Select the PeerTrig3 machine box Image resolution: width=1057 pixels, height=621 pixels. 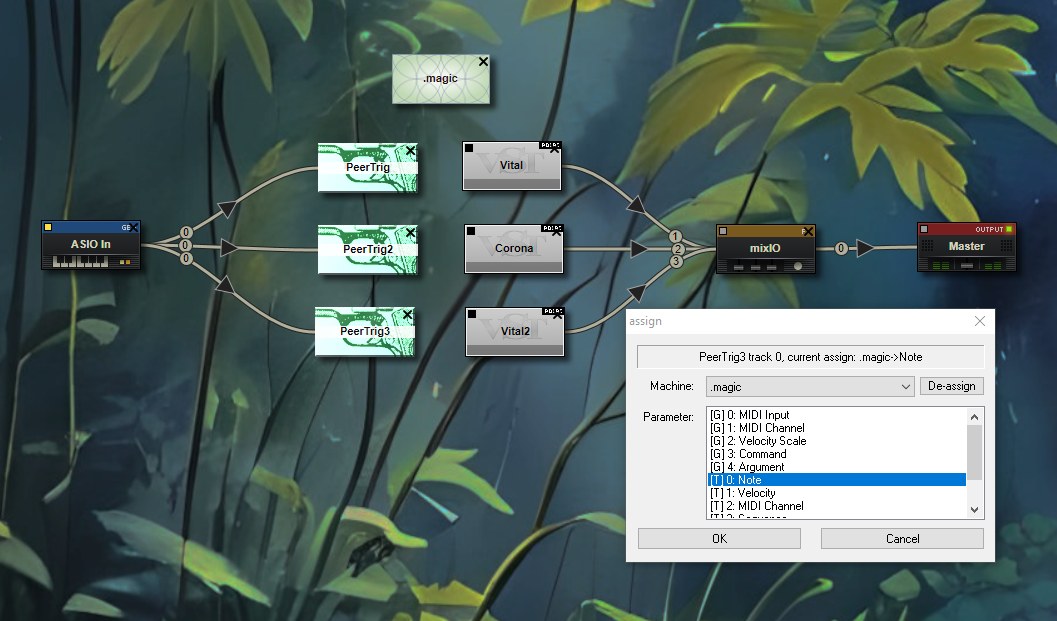point(365,332)
